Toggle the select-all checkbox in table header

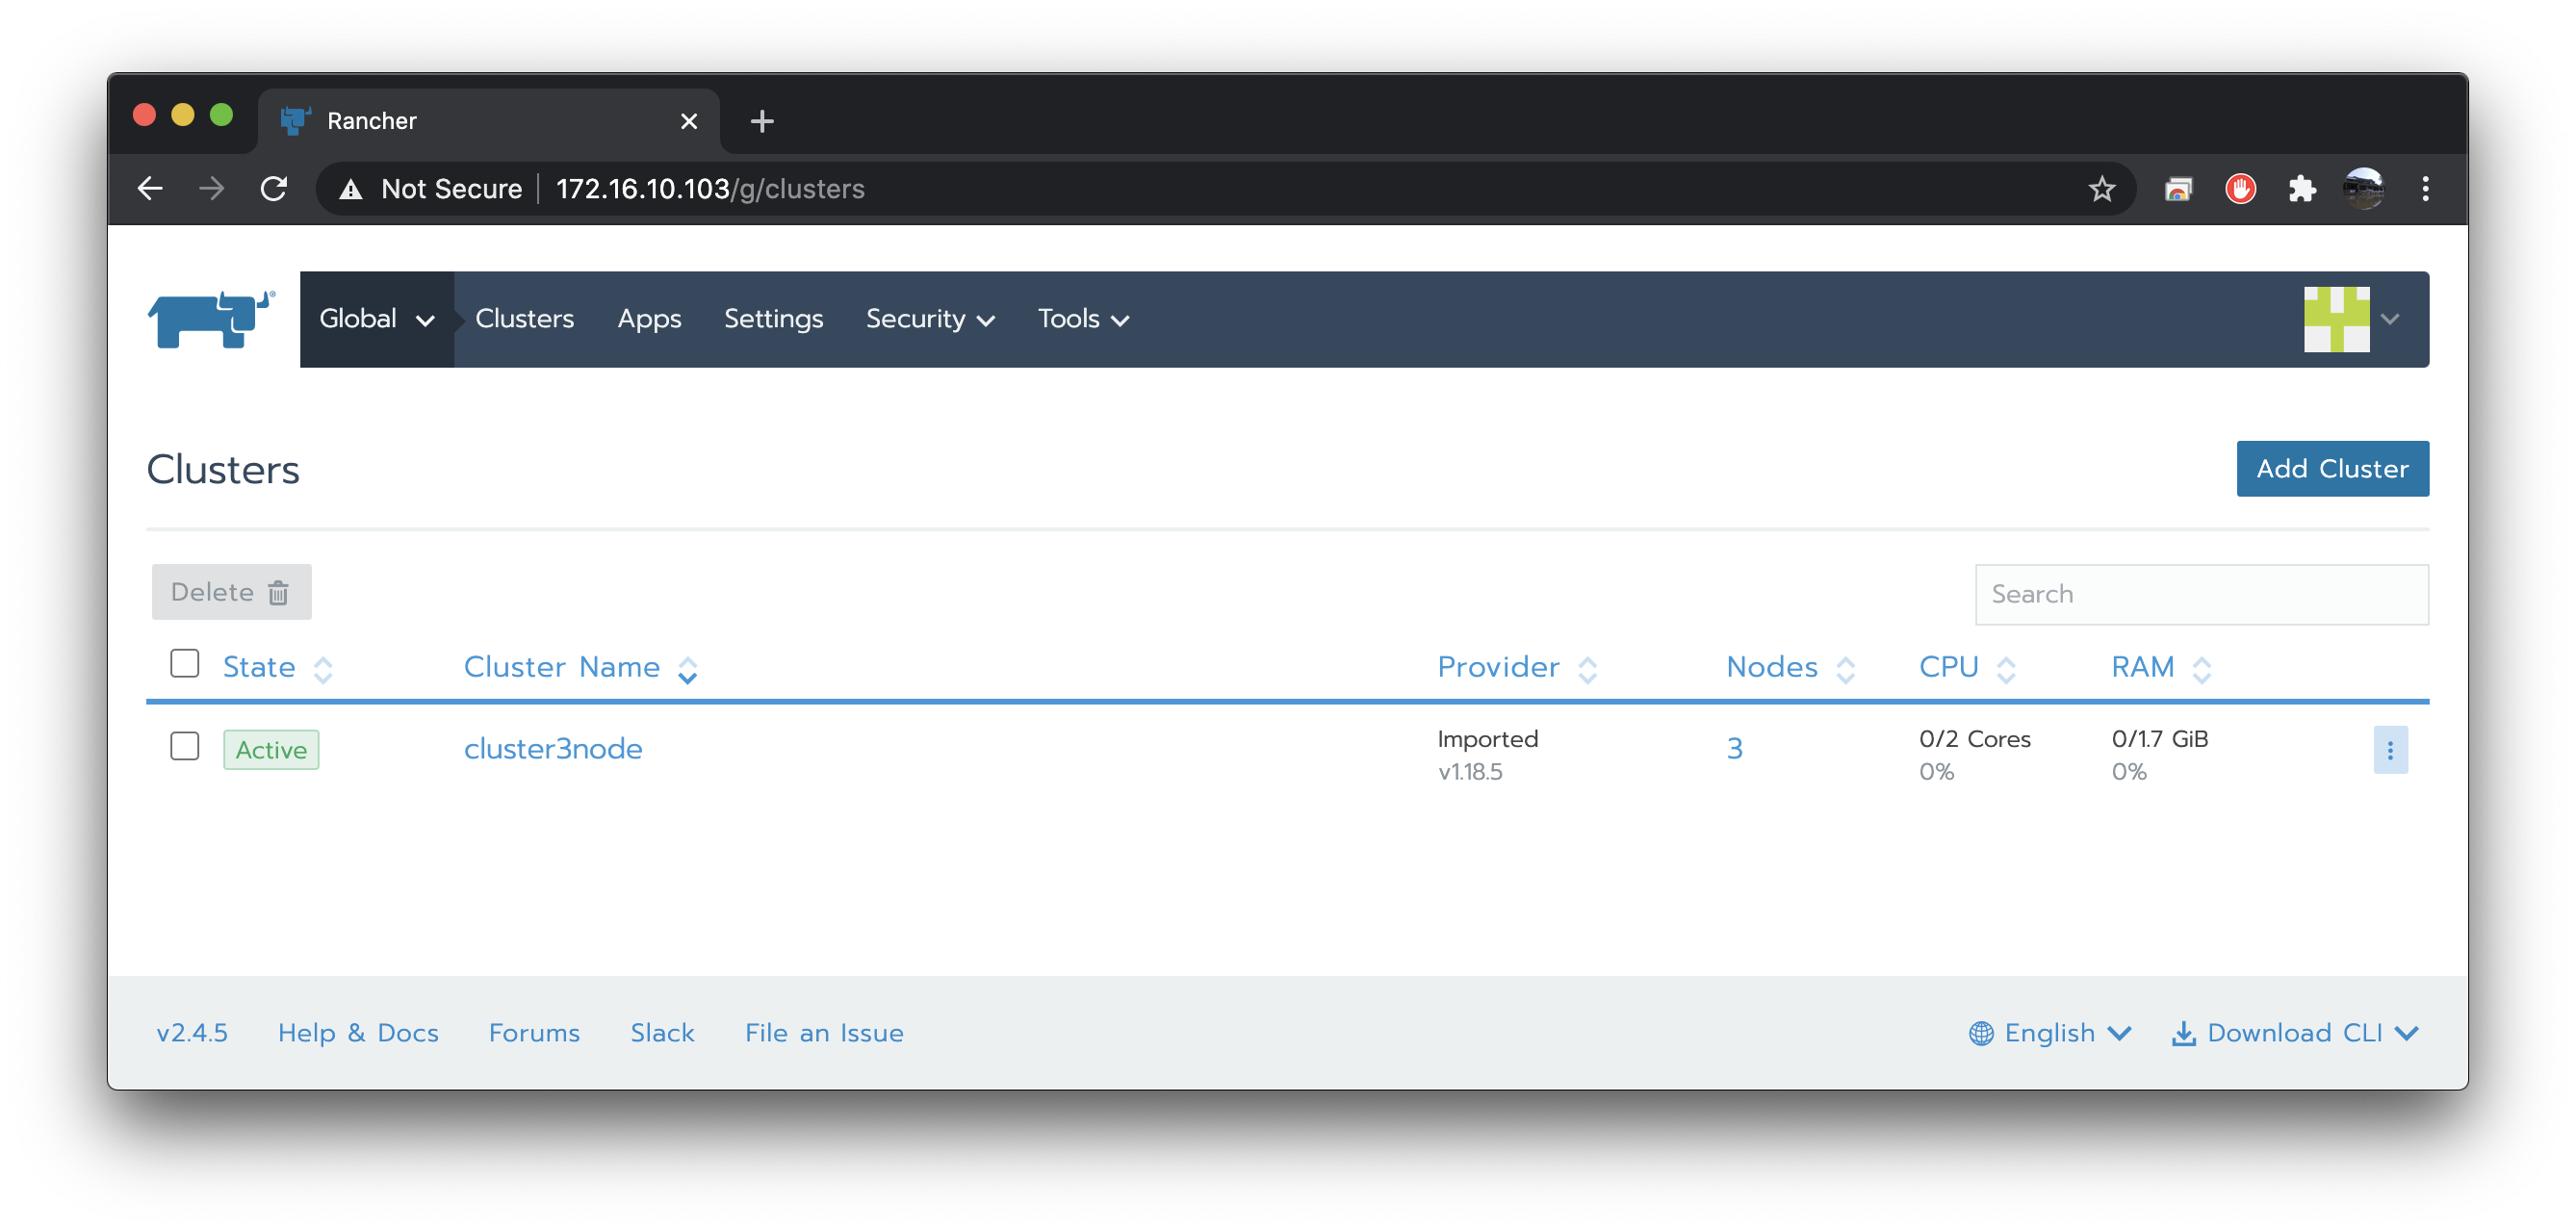tap(185, 664)
